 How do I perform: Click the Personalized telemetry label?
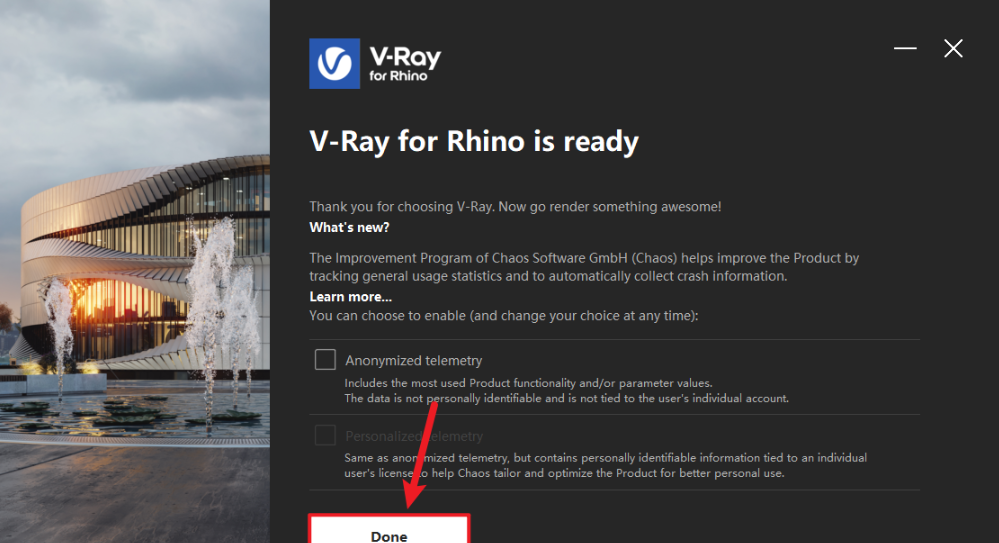tap(413, 436)
